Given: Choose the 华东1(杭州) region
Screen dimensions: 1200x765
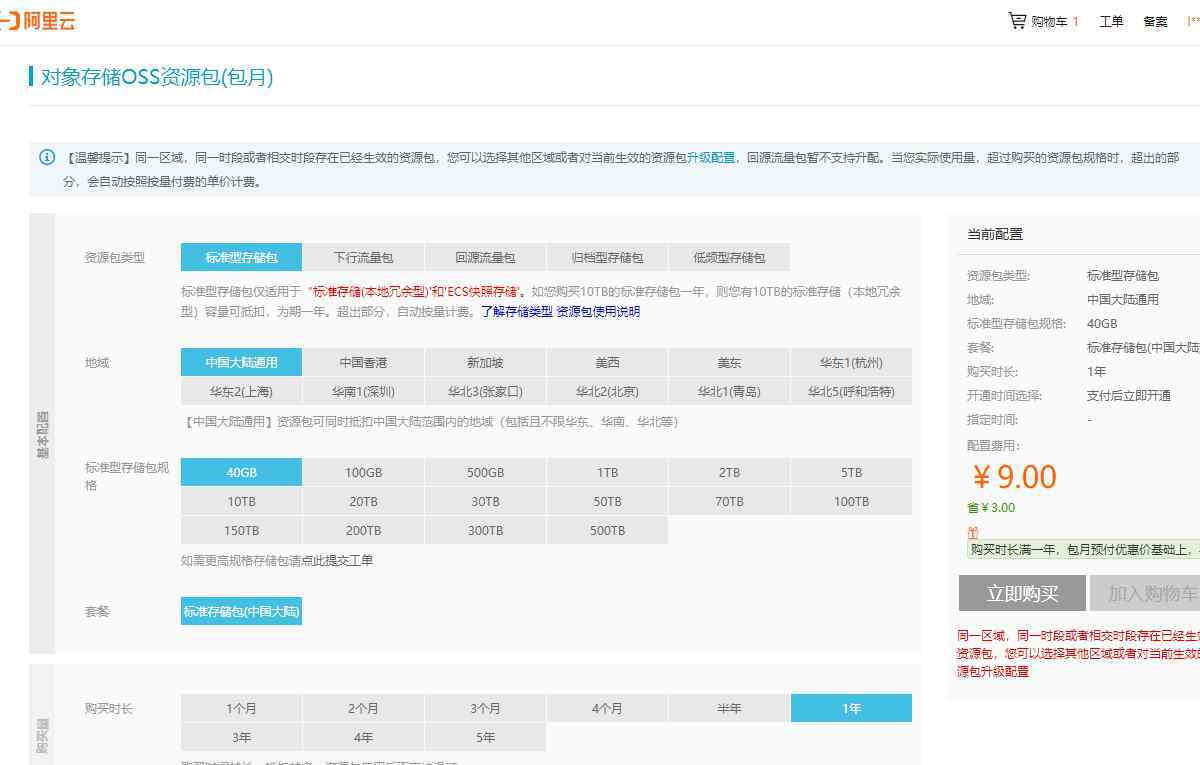Looking at the screenshot, I should (851, 362).
